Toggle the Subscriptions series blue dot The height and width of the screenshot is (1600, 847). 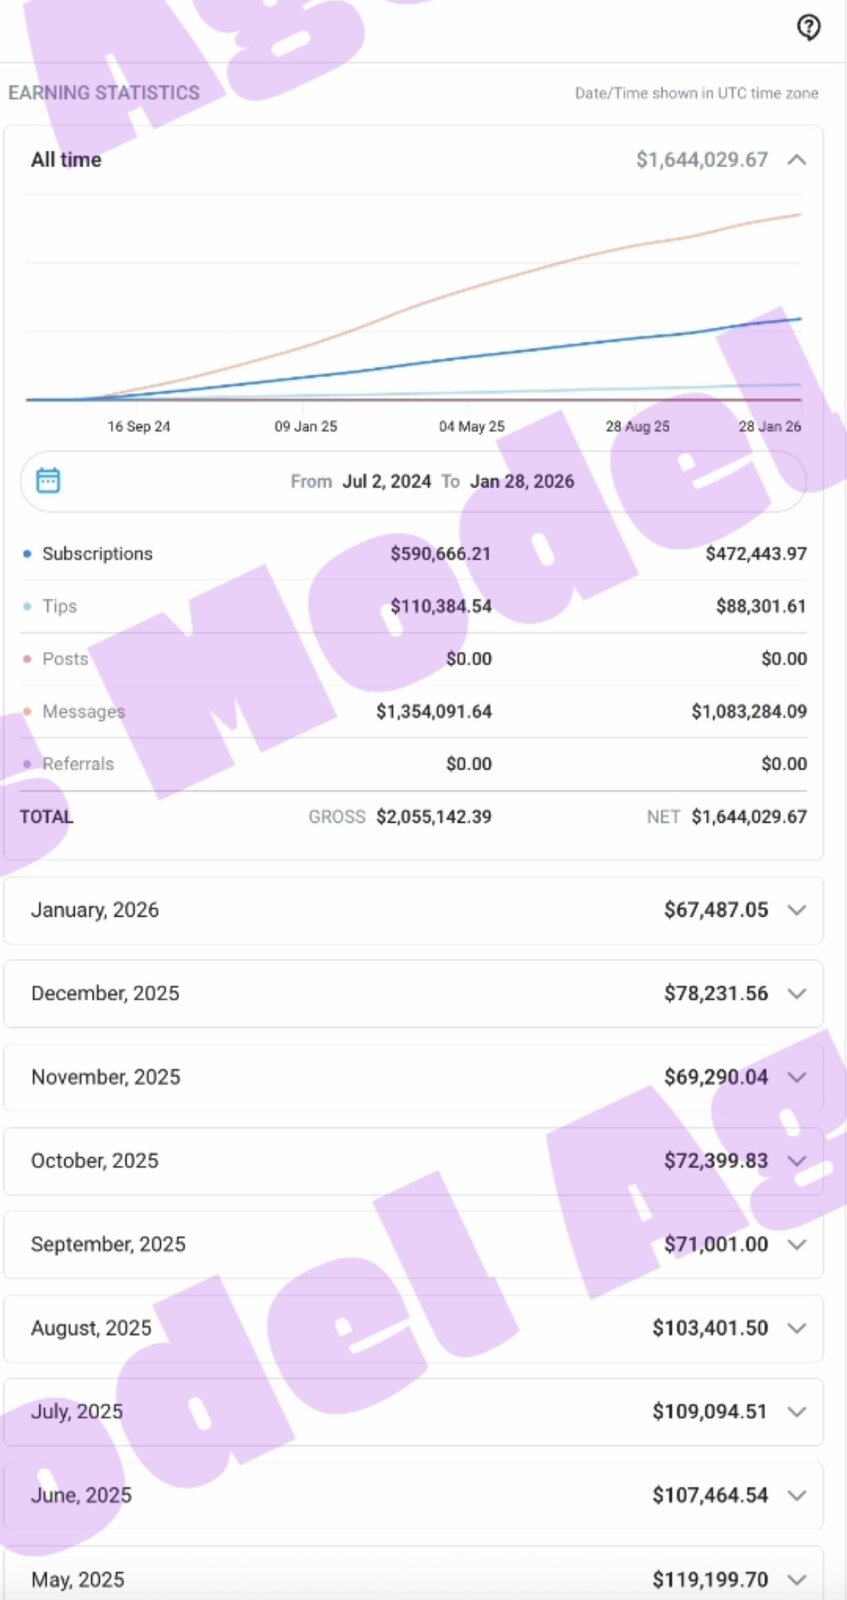click(27, 554)
